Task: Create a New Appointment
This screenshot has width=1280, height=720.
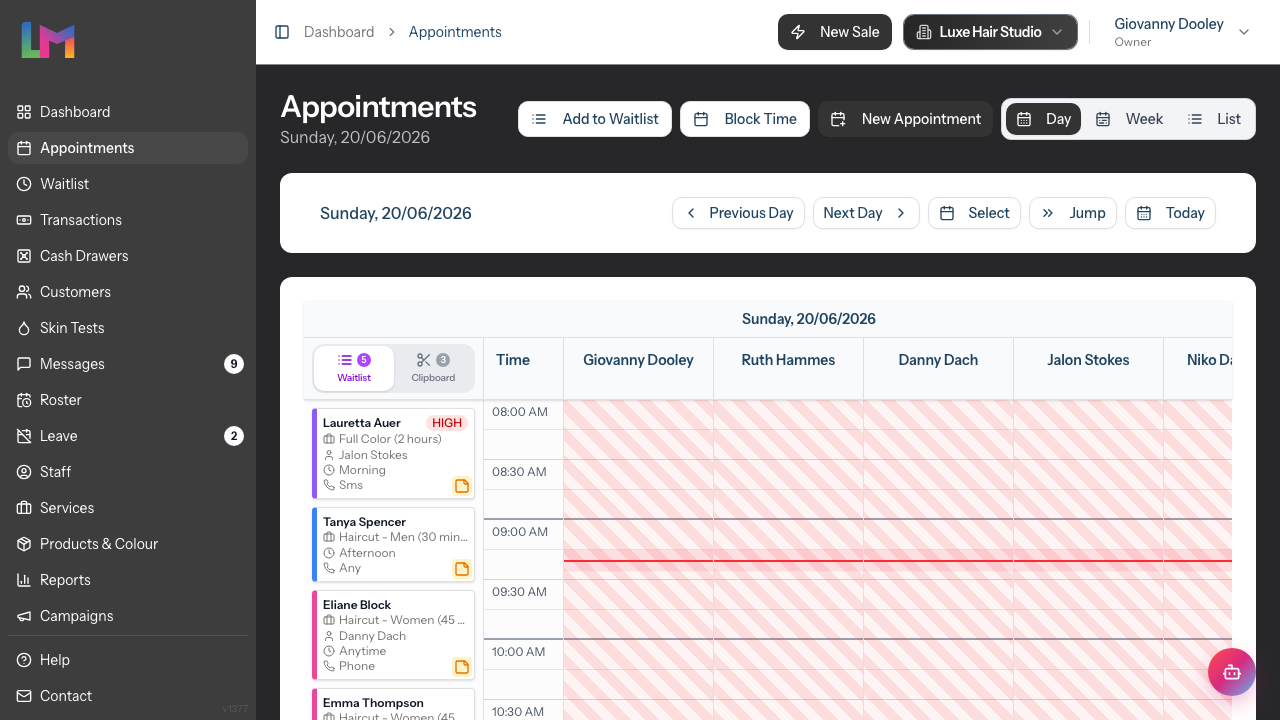Action: tap(906, 119)
